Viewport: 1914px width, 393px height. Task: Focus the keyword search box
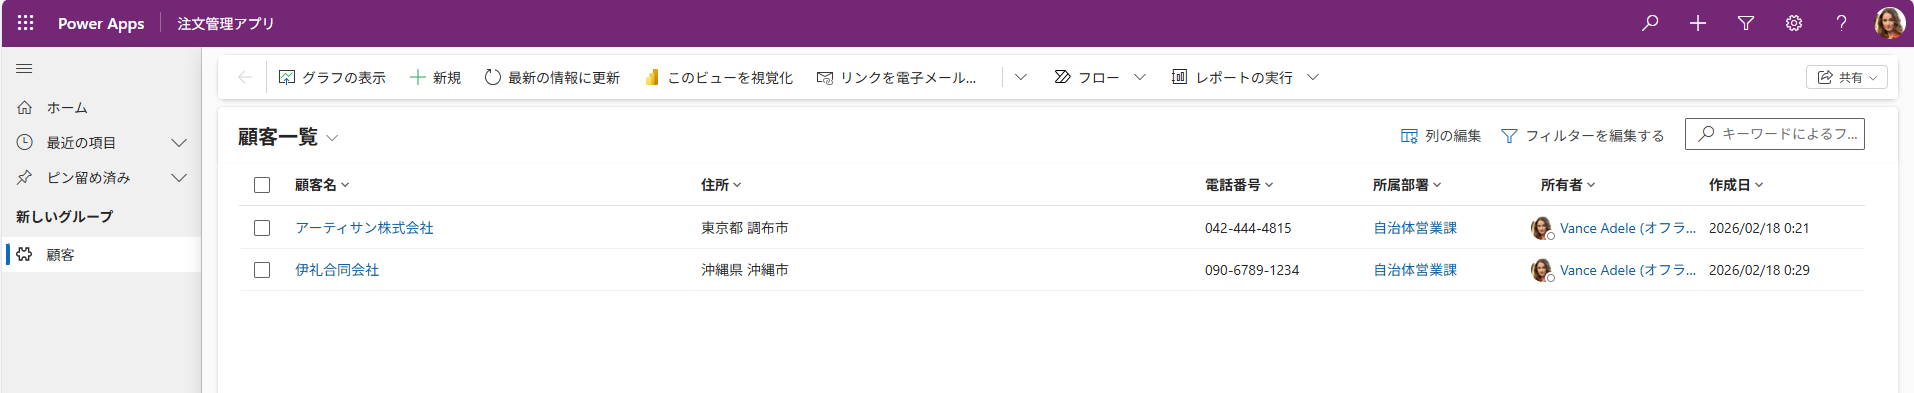[1775, 133]
